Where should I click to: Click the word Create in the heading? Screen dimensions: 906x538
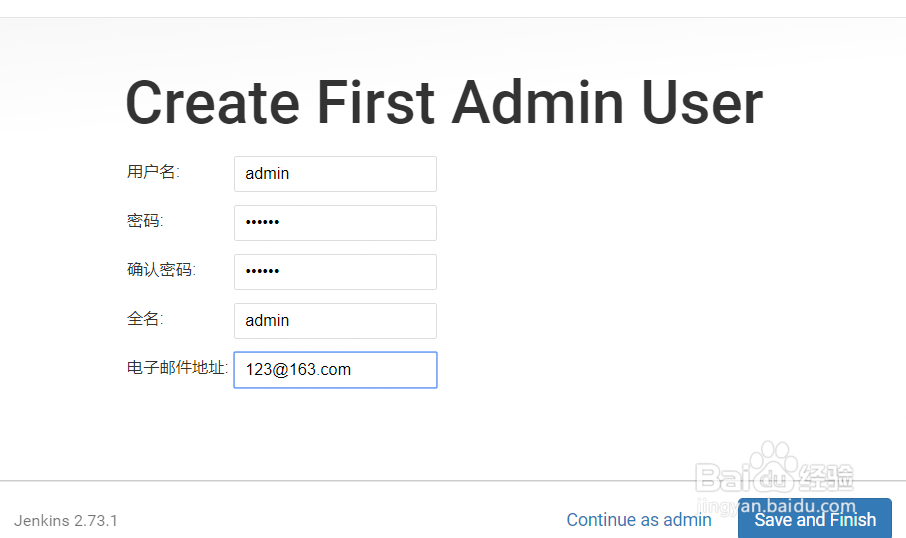pos(213,102)
